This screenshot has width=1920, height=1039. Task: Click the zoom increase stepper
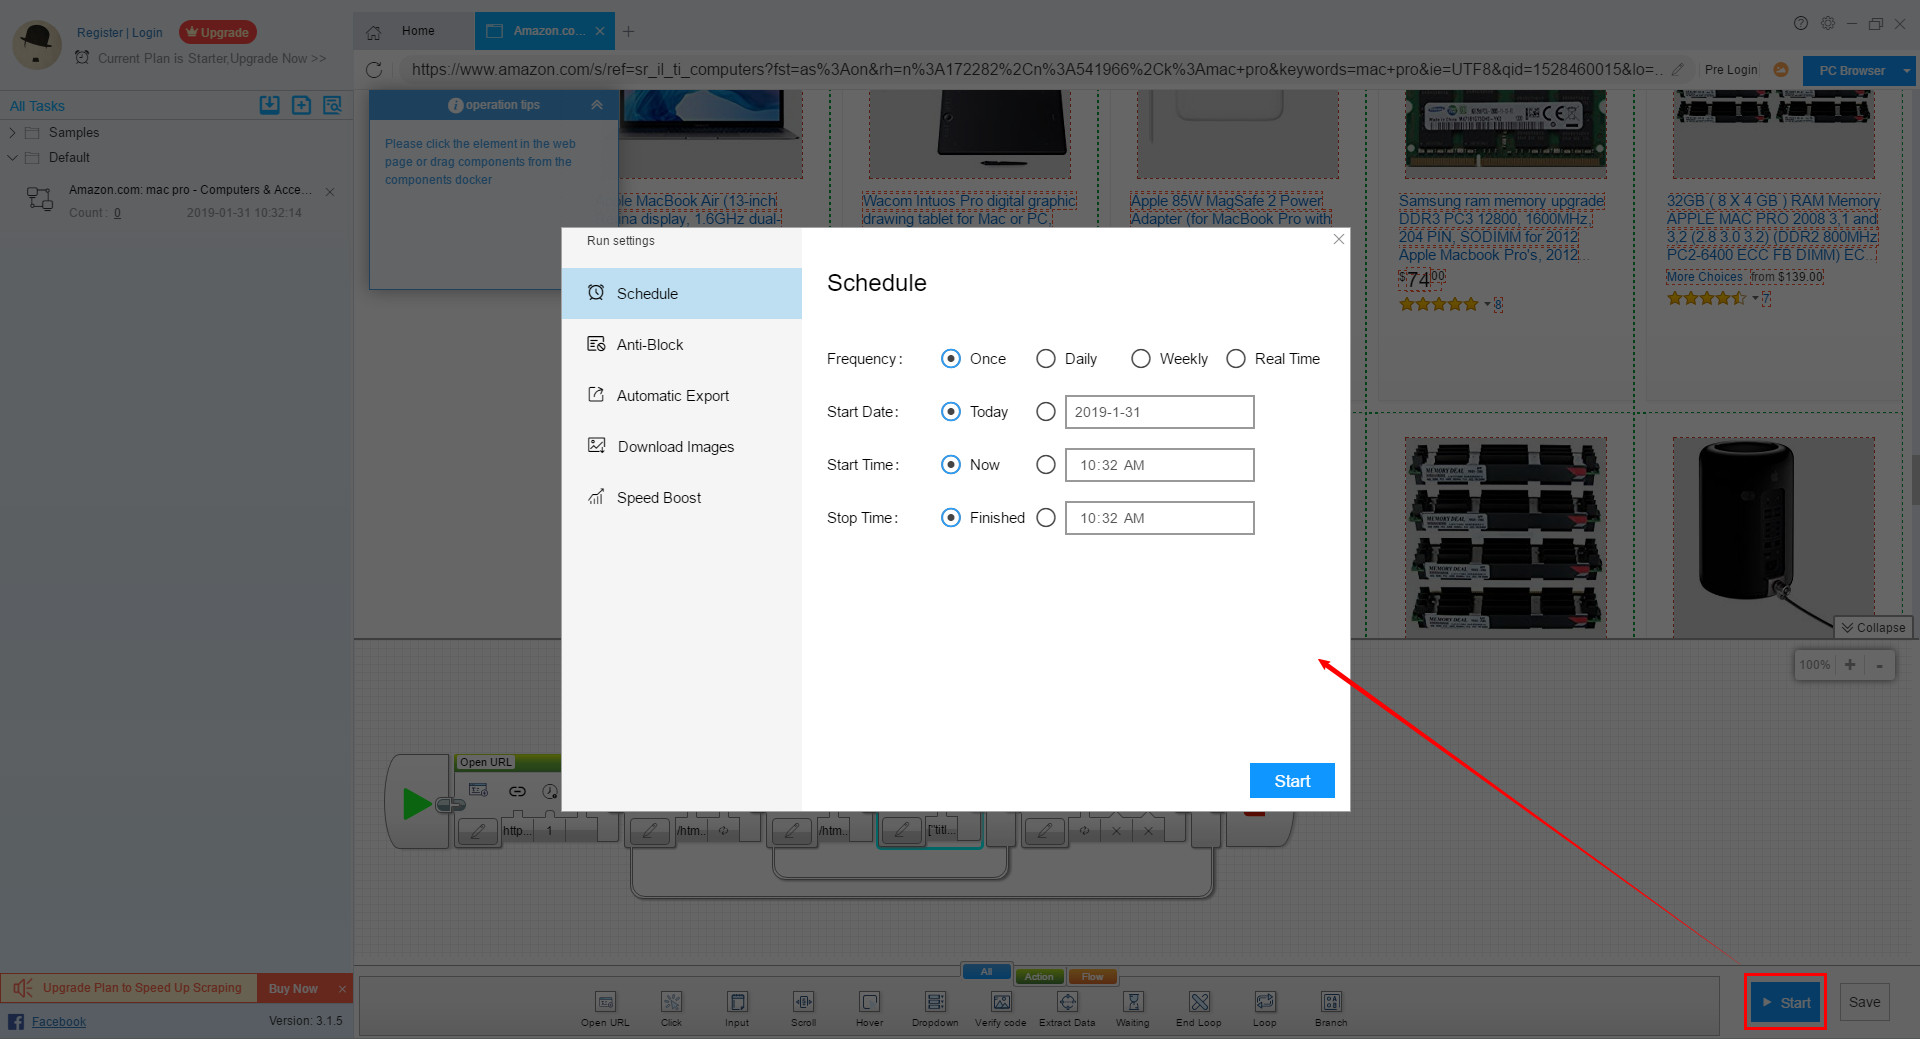click(x=1851, y=664)
